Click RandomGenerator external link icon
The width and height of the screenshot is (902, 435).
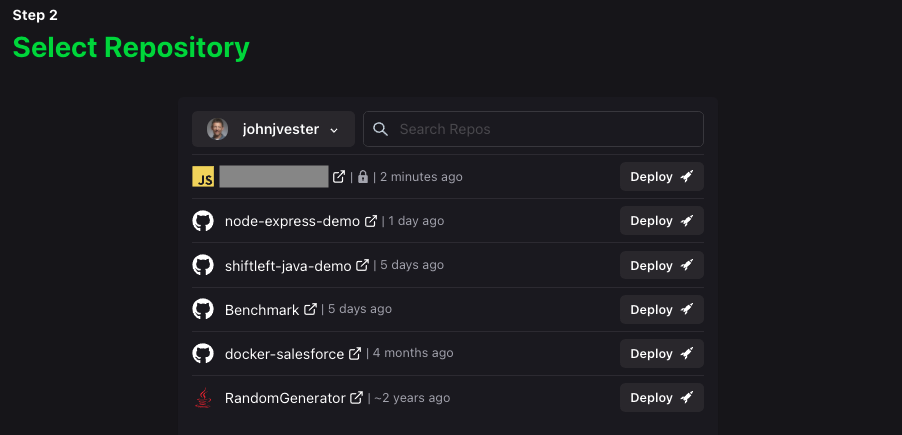pos(357,398)
